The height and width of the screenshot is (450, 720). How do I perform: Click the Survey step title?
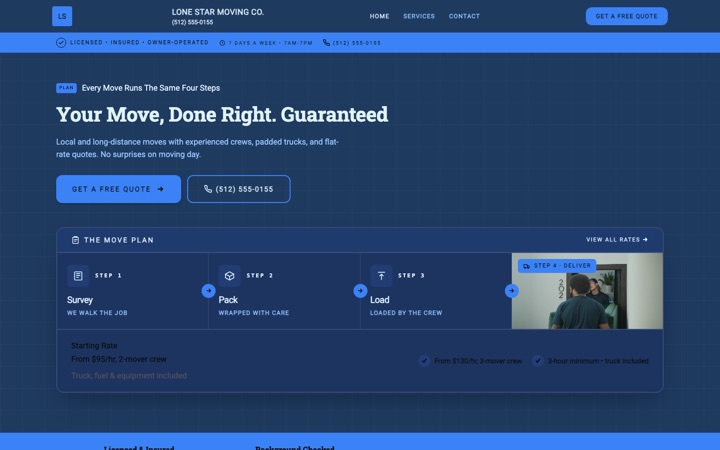click(80, 300)
